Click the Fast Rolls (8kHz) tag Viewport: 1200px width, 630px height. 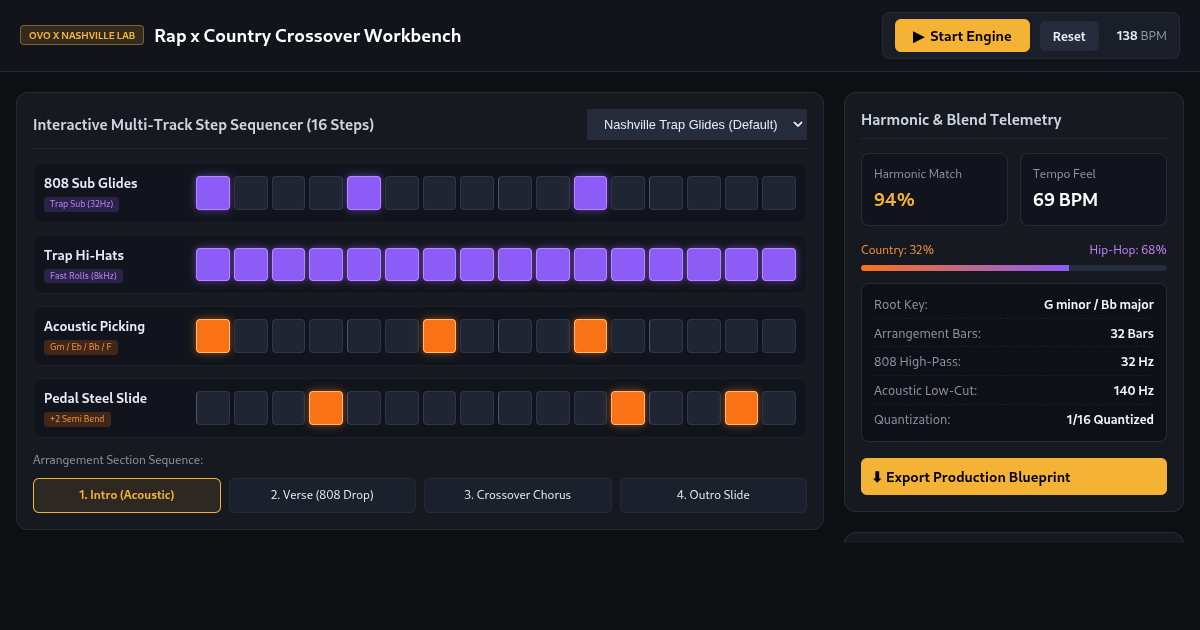coord(83,276)
